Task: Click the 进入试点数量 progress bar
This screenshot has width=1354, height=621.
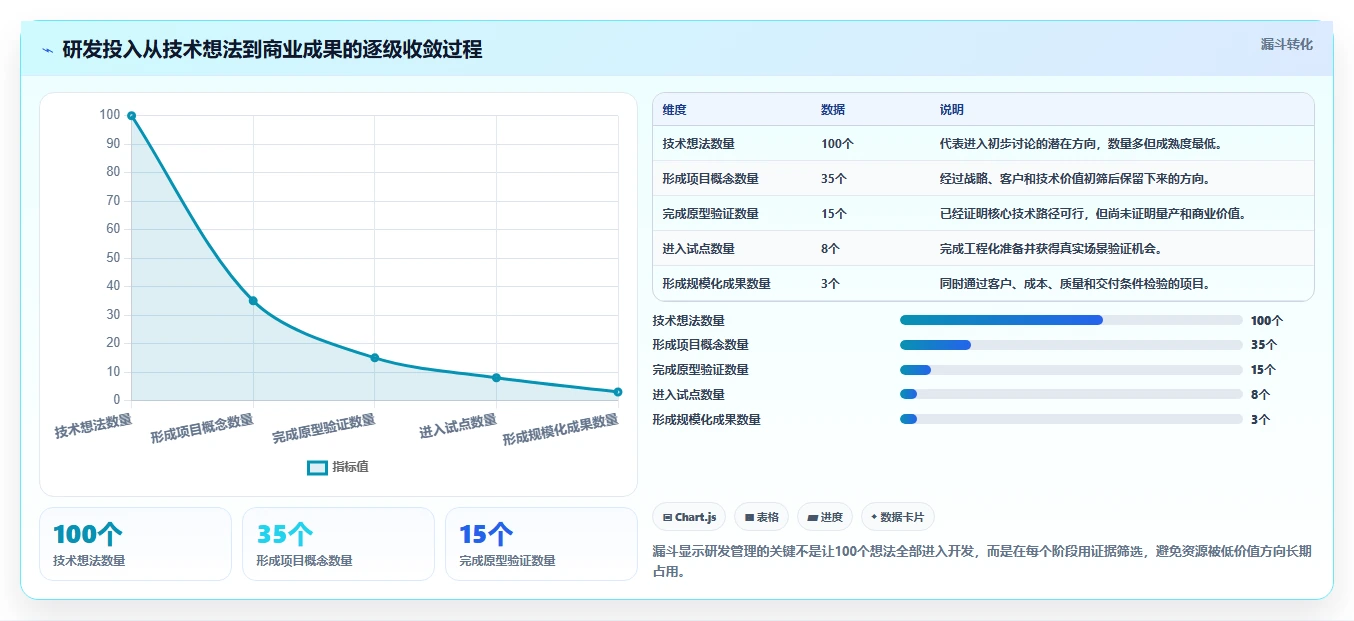Action: point(1071,395)
